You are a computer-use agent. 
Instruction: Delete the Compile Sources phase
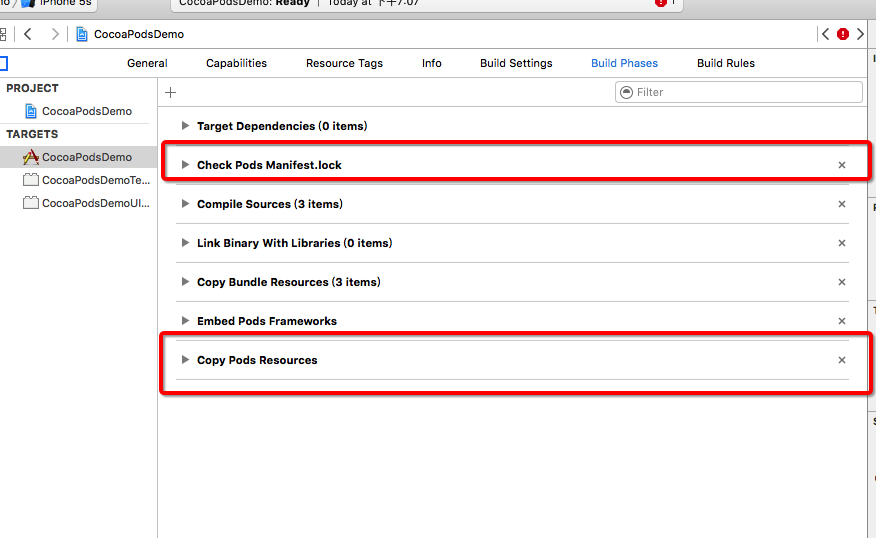click(x=842, y=204)
